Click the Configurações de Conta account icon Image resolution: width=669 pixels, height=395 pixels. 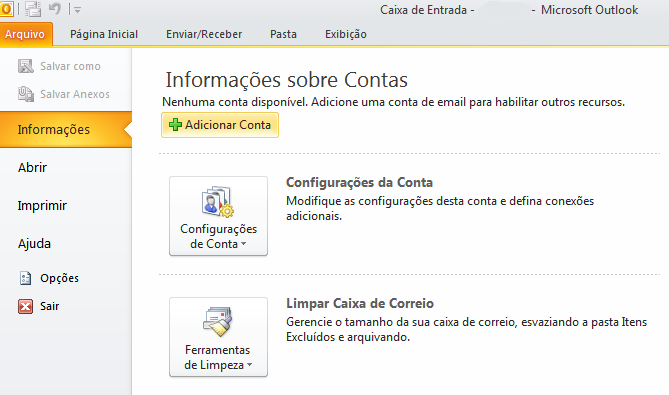click(x=218, y=202)
